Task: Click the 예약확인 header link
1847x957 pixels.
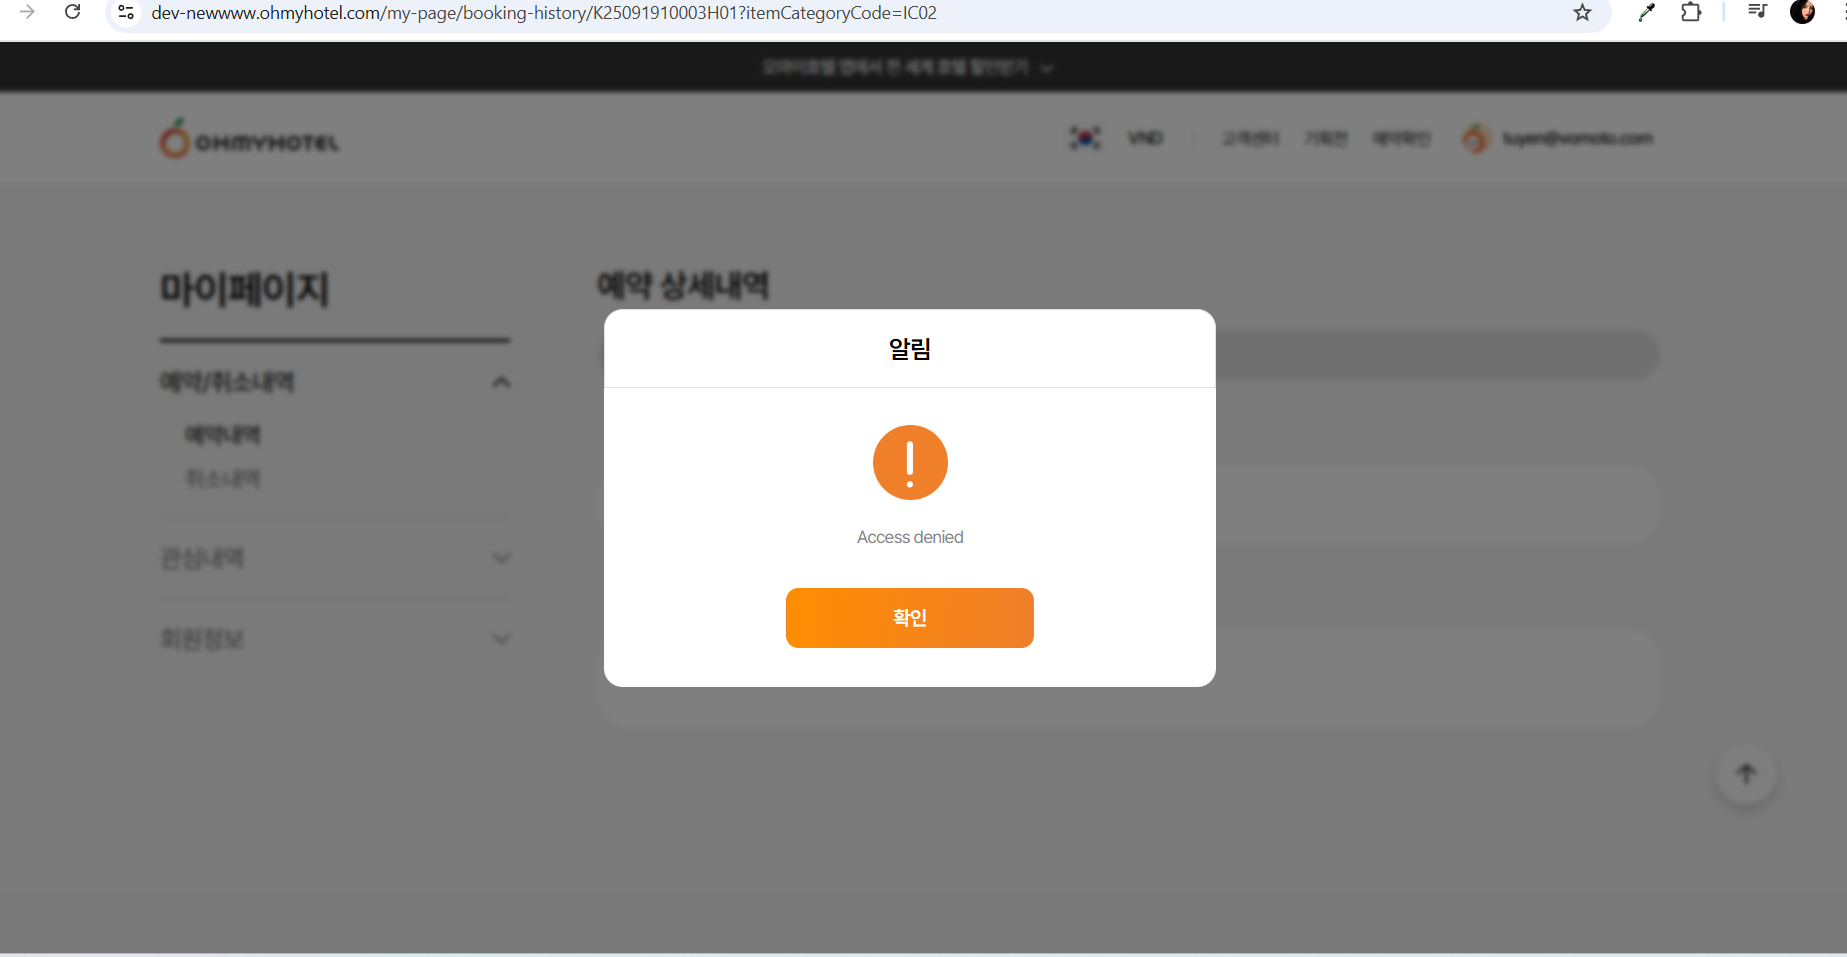Action: (x=1401, y=138)
